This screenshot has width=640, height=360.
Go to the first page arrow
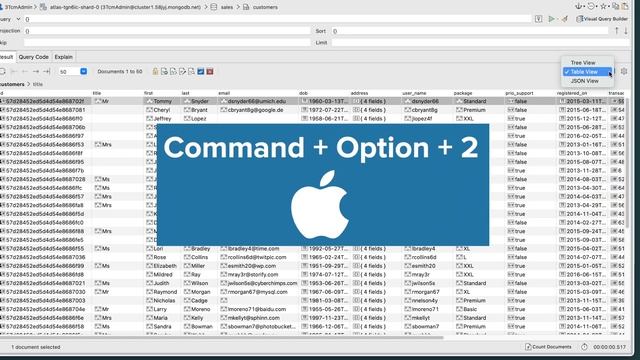click(14, 71)
